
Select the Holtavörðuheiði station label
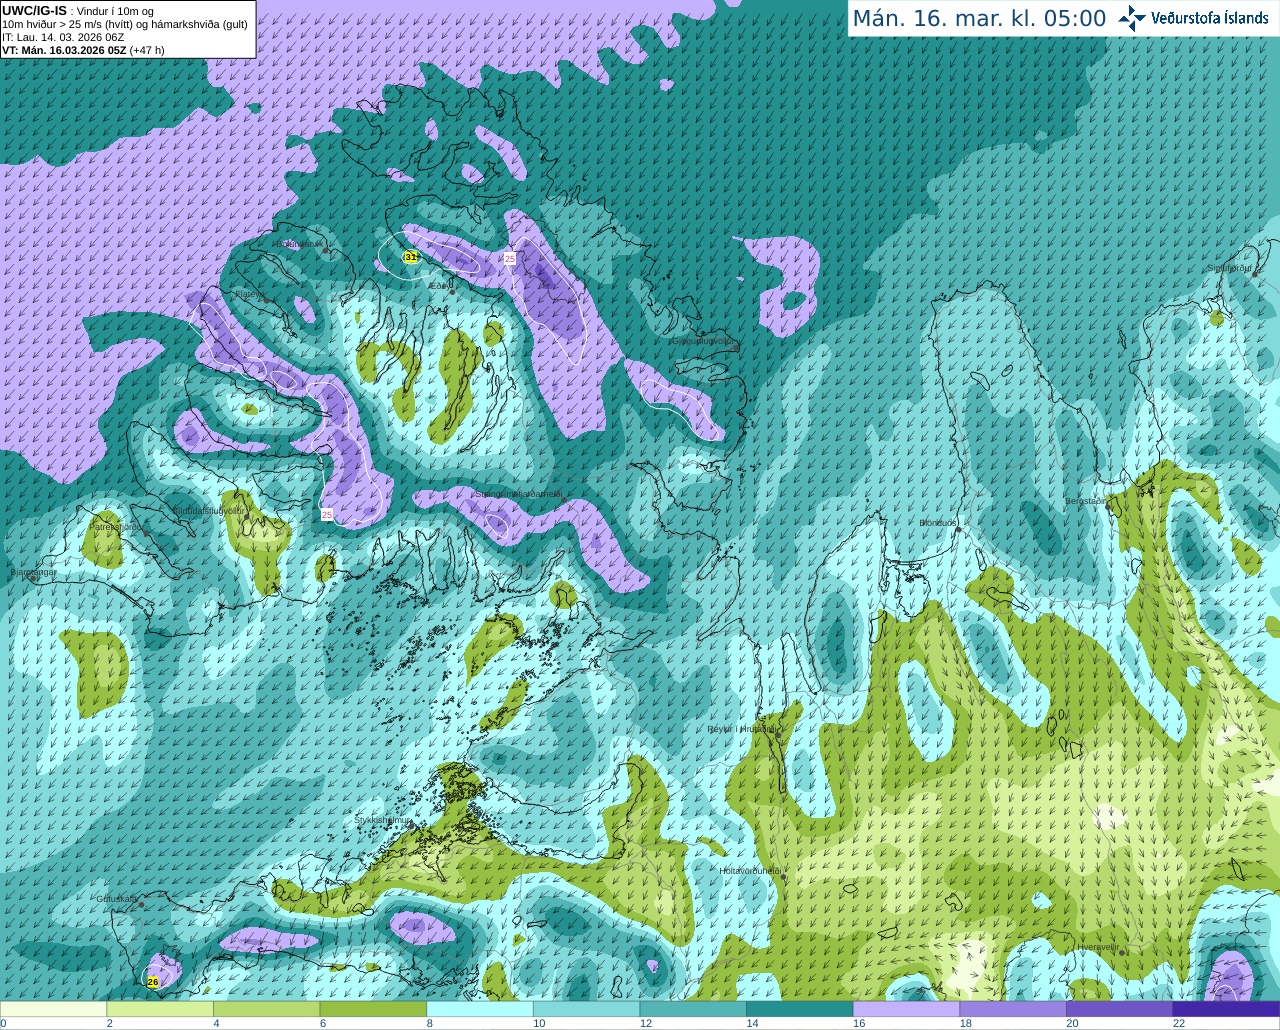click(750, 871)
